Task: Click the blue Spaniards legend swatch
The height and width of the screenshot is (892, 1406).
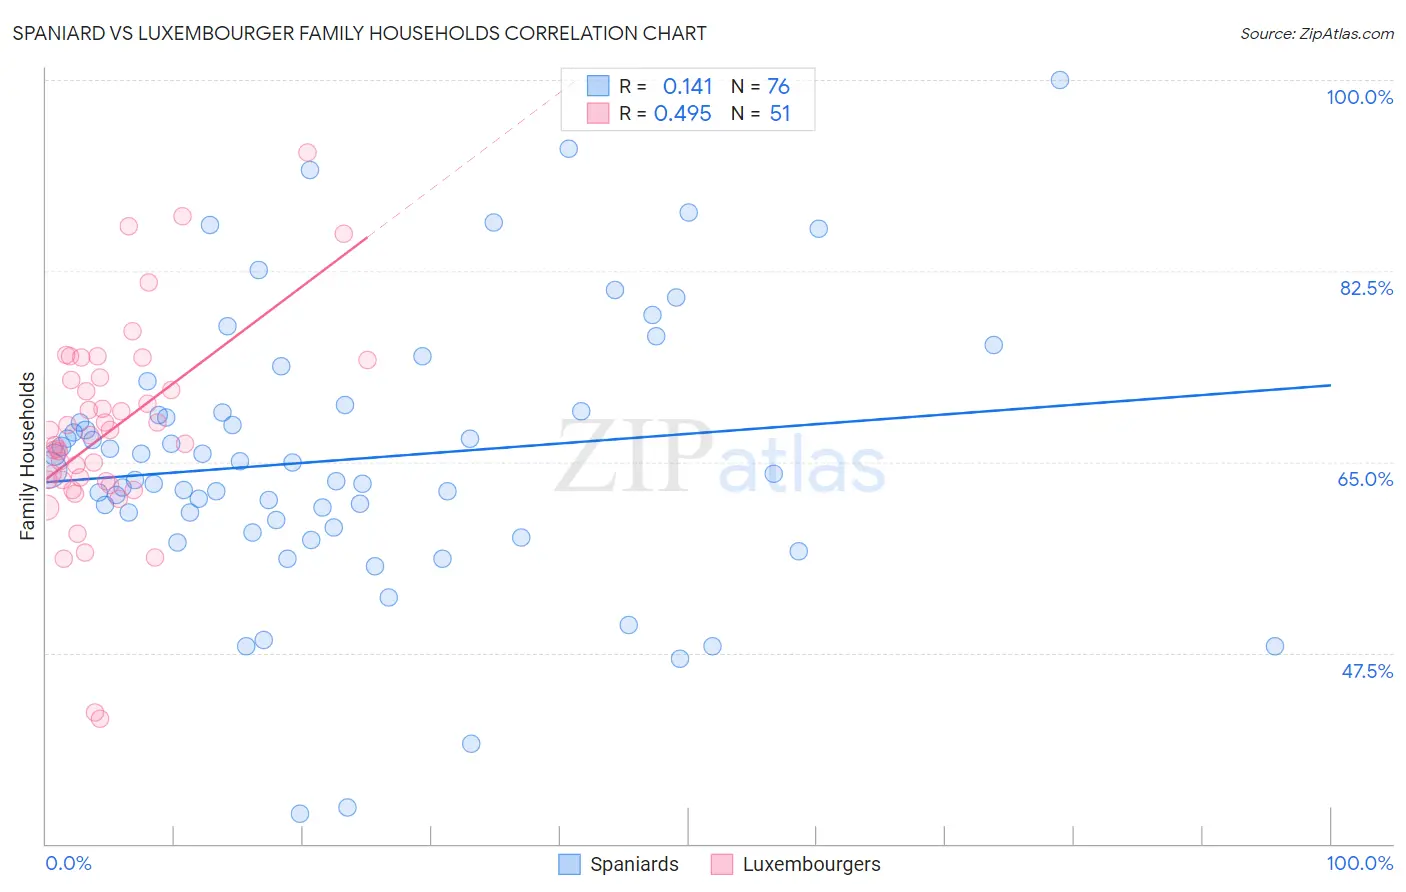Action: pos(569,864)
